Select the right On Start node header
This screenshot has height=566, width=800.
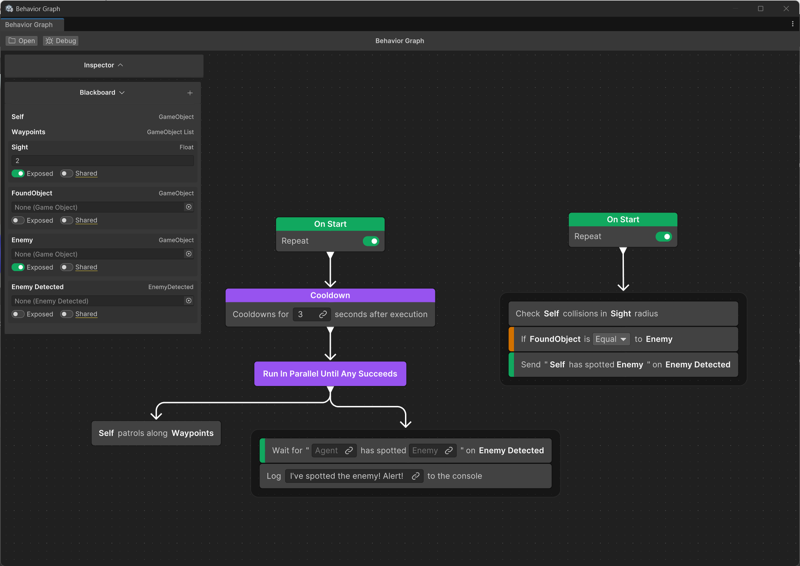click(623, 219)
